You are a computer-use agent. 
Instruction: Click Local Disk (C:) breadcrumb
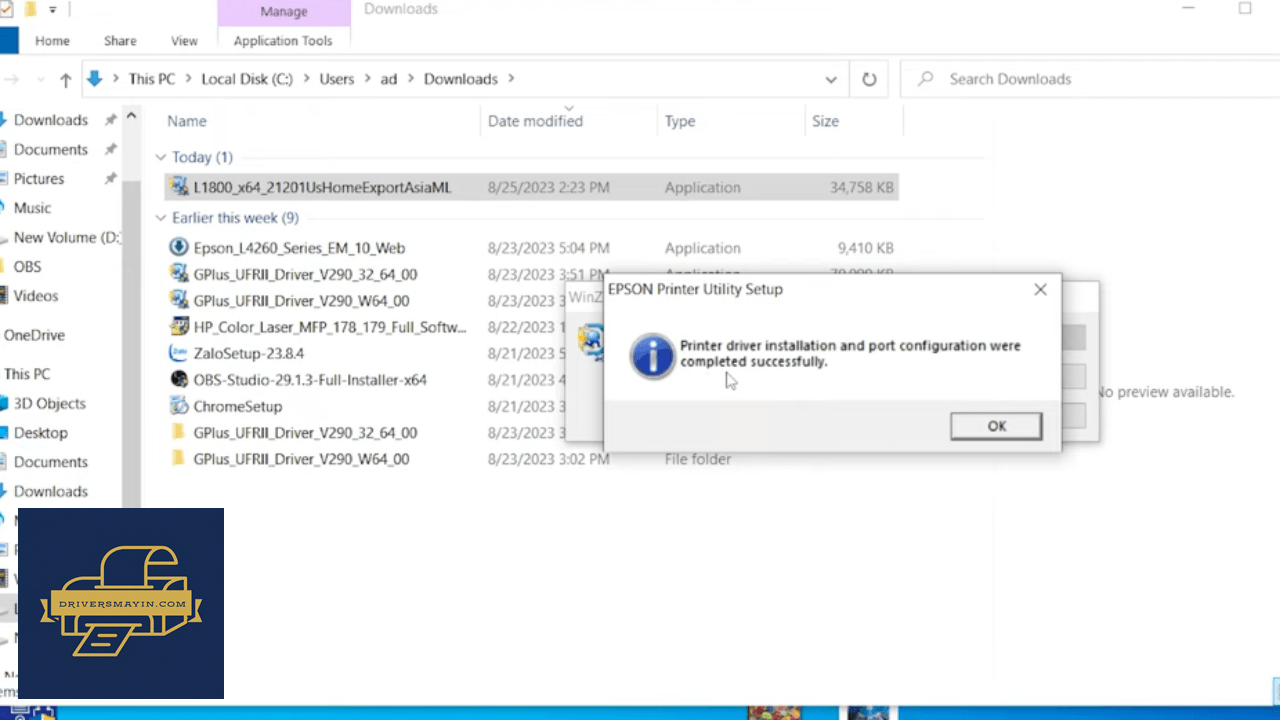pos(247,79)
